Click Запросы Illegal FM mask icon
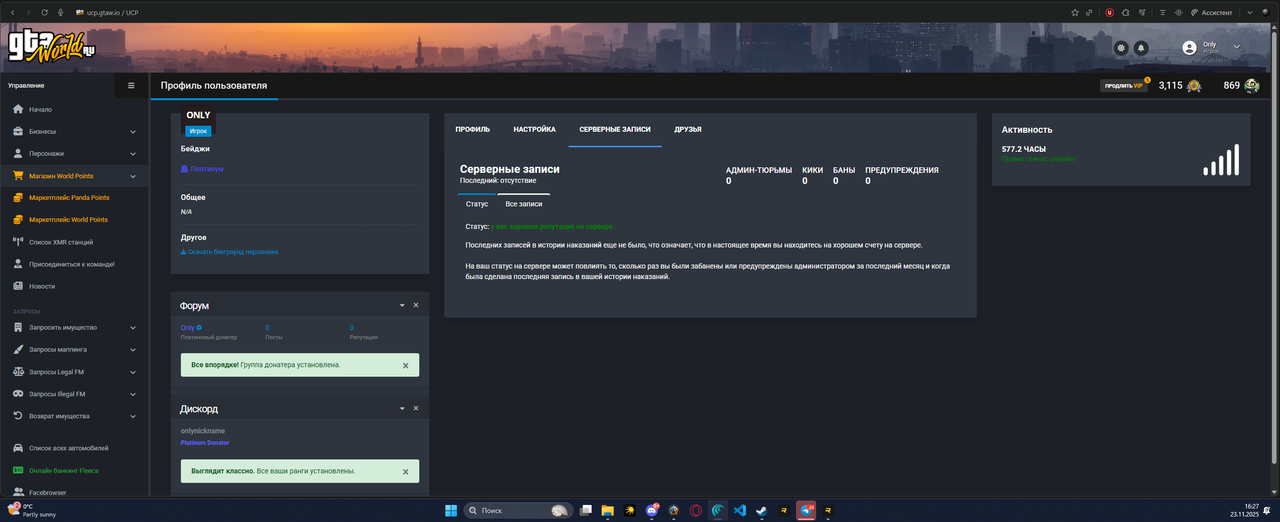Image resolution: width=1280 pixels, height=522 pixels. [18, 394]
